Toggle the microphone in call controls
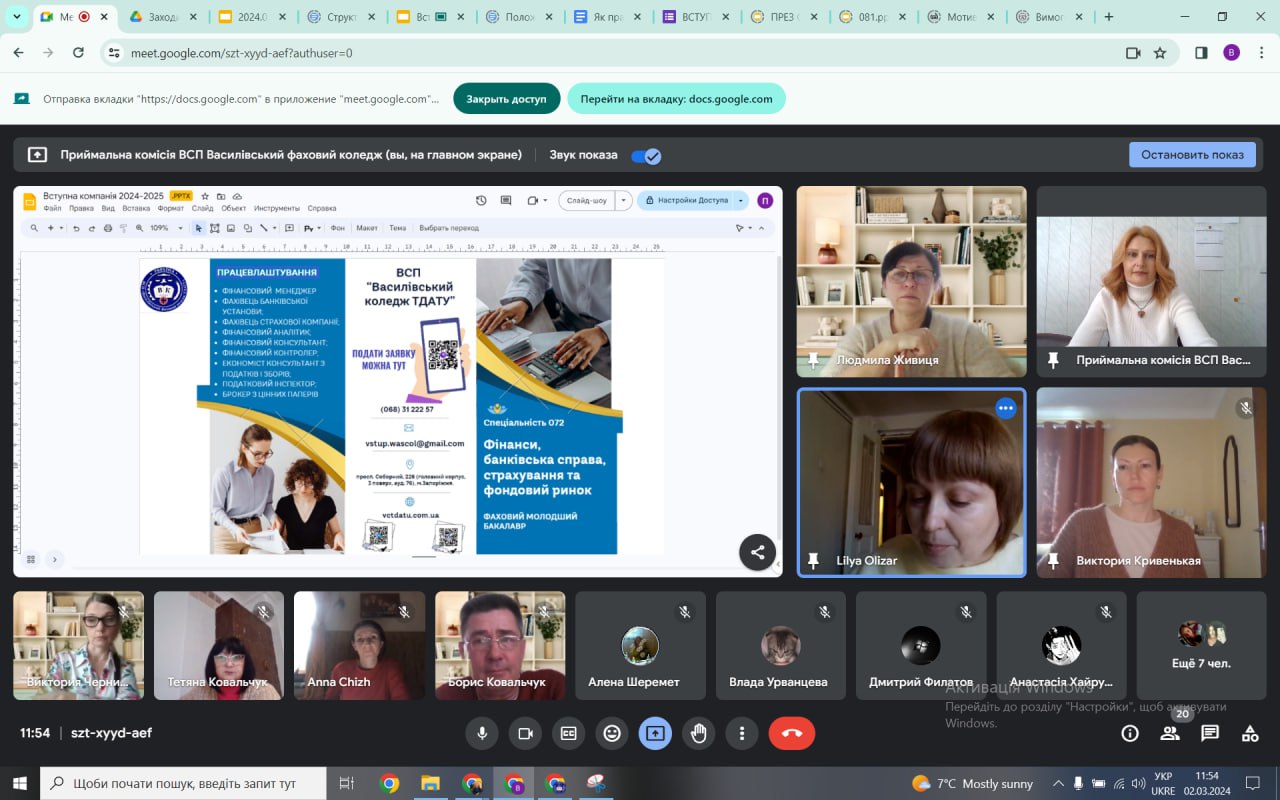 pyautogui.click(x=482, y=733)
